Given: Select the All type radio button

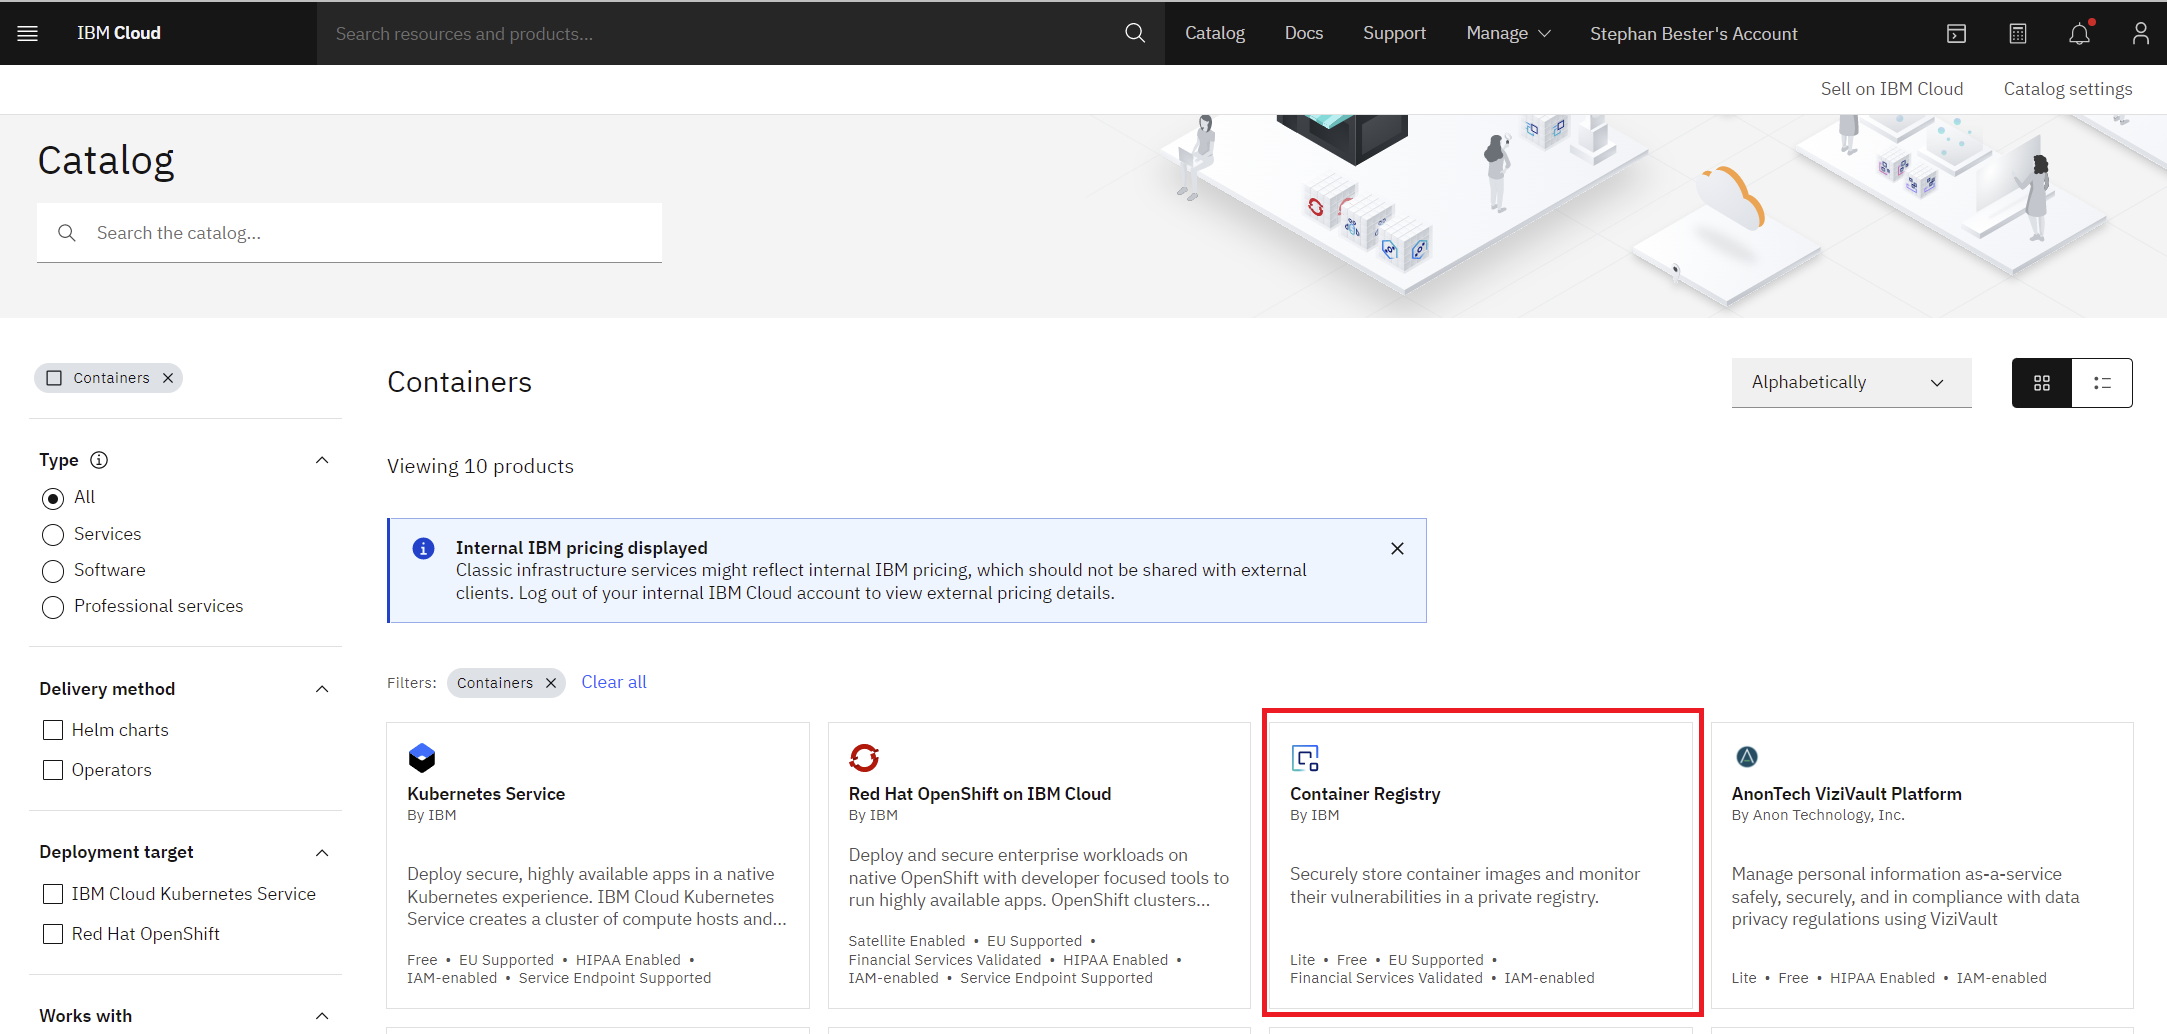Looking at the screenshot, I should (x=53, y=498).
